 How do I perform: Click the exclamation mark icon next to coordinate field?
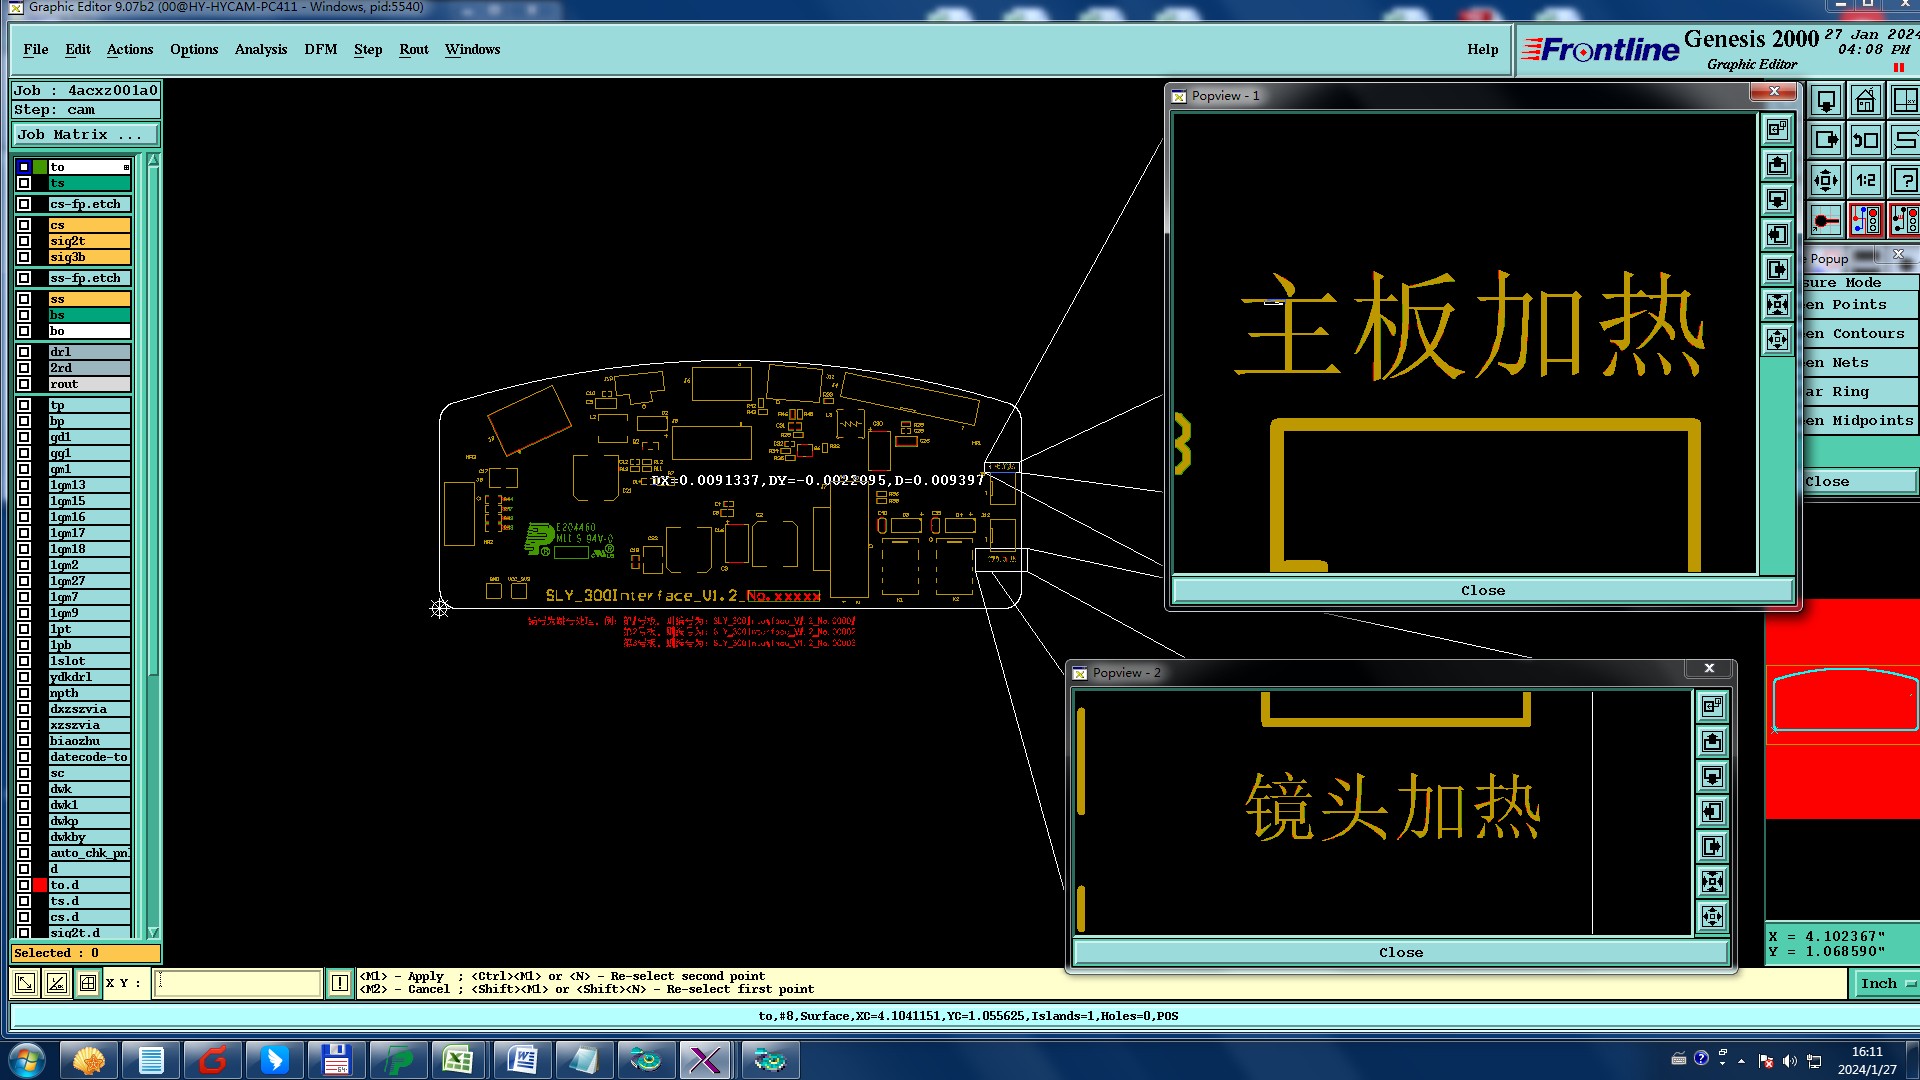point(339,983)
